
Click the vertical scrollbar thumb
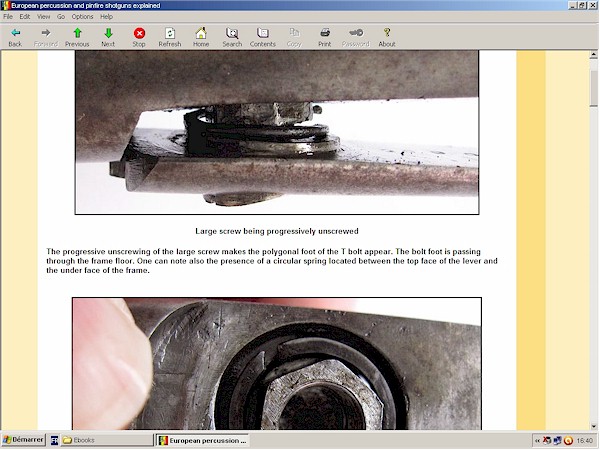[593, 88]
